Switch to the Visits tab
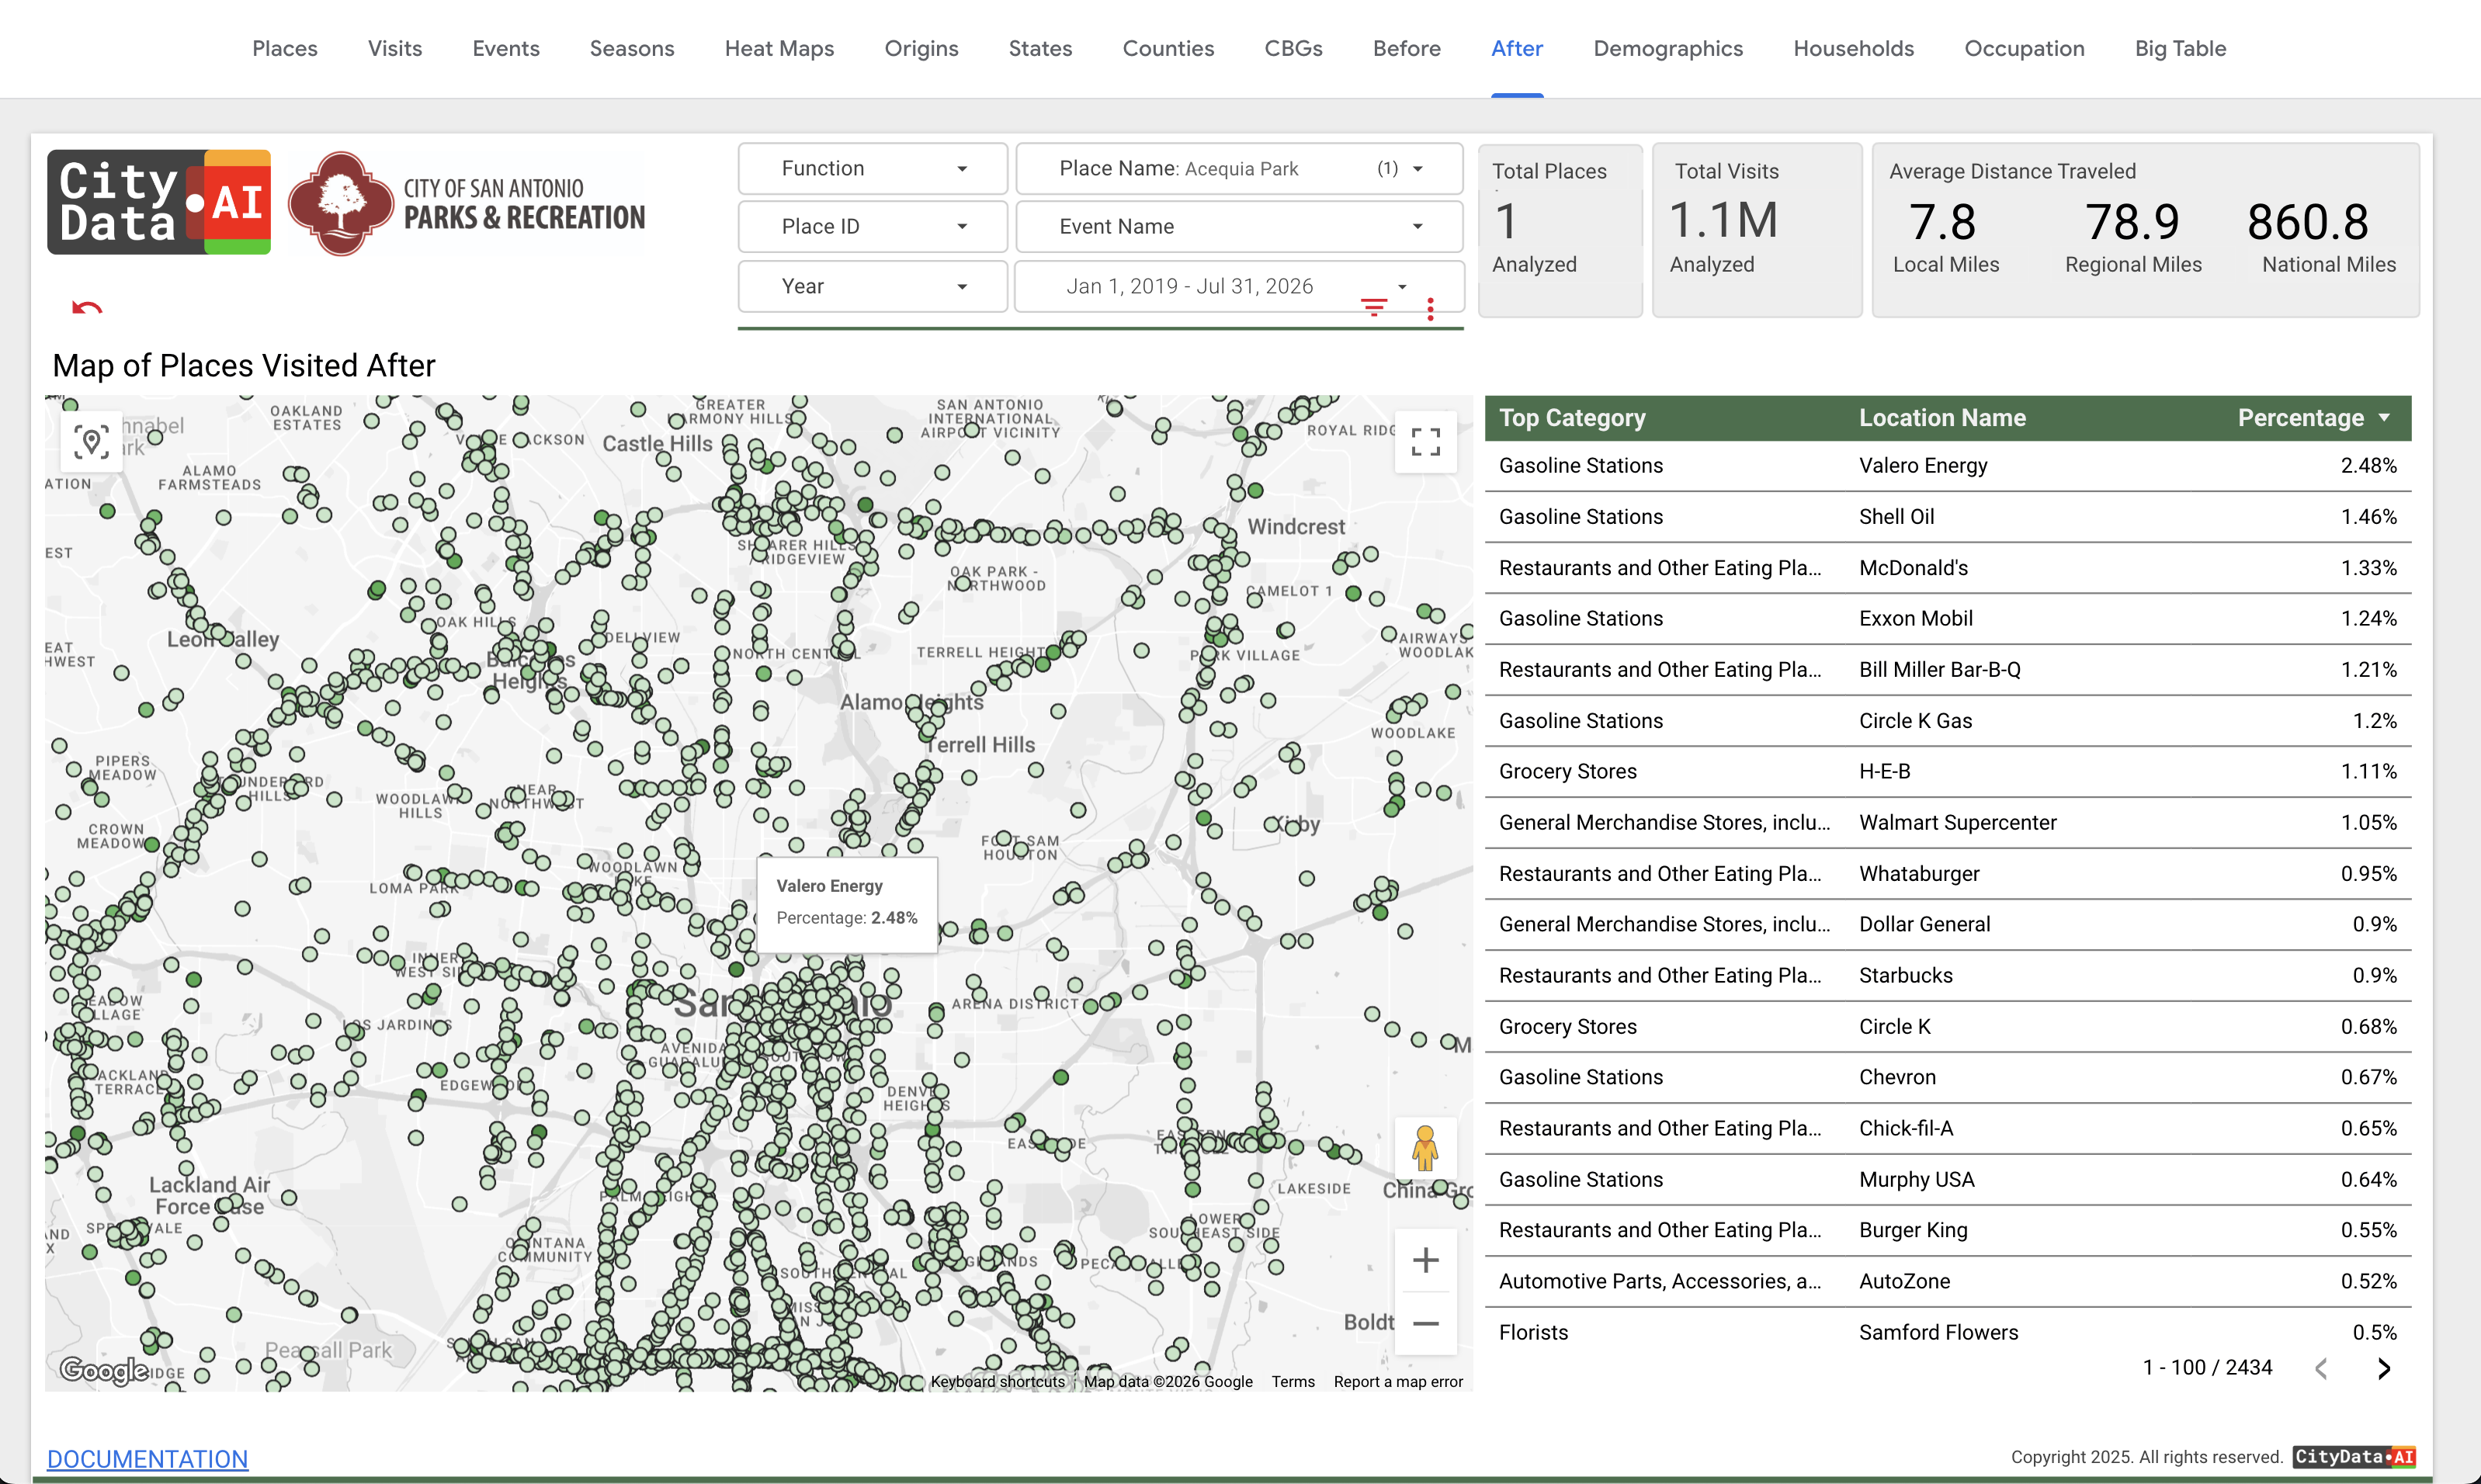The image size is (2481, 1484). point(395,48)
